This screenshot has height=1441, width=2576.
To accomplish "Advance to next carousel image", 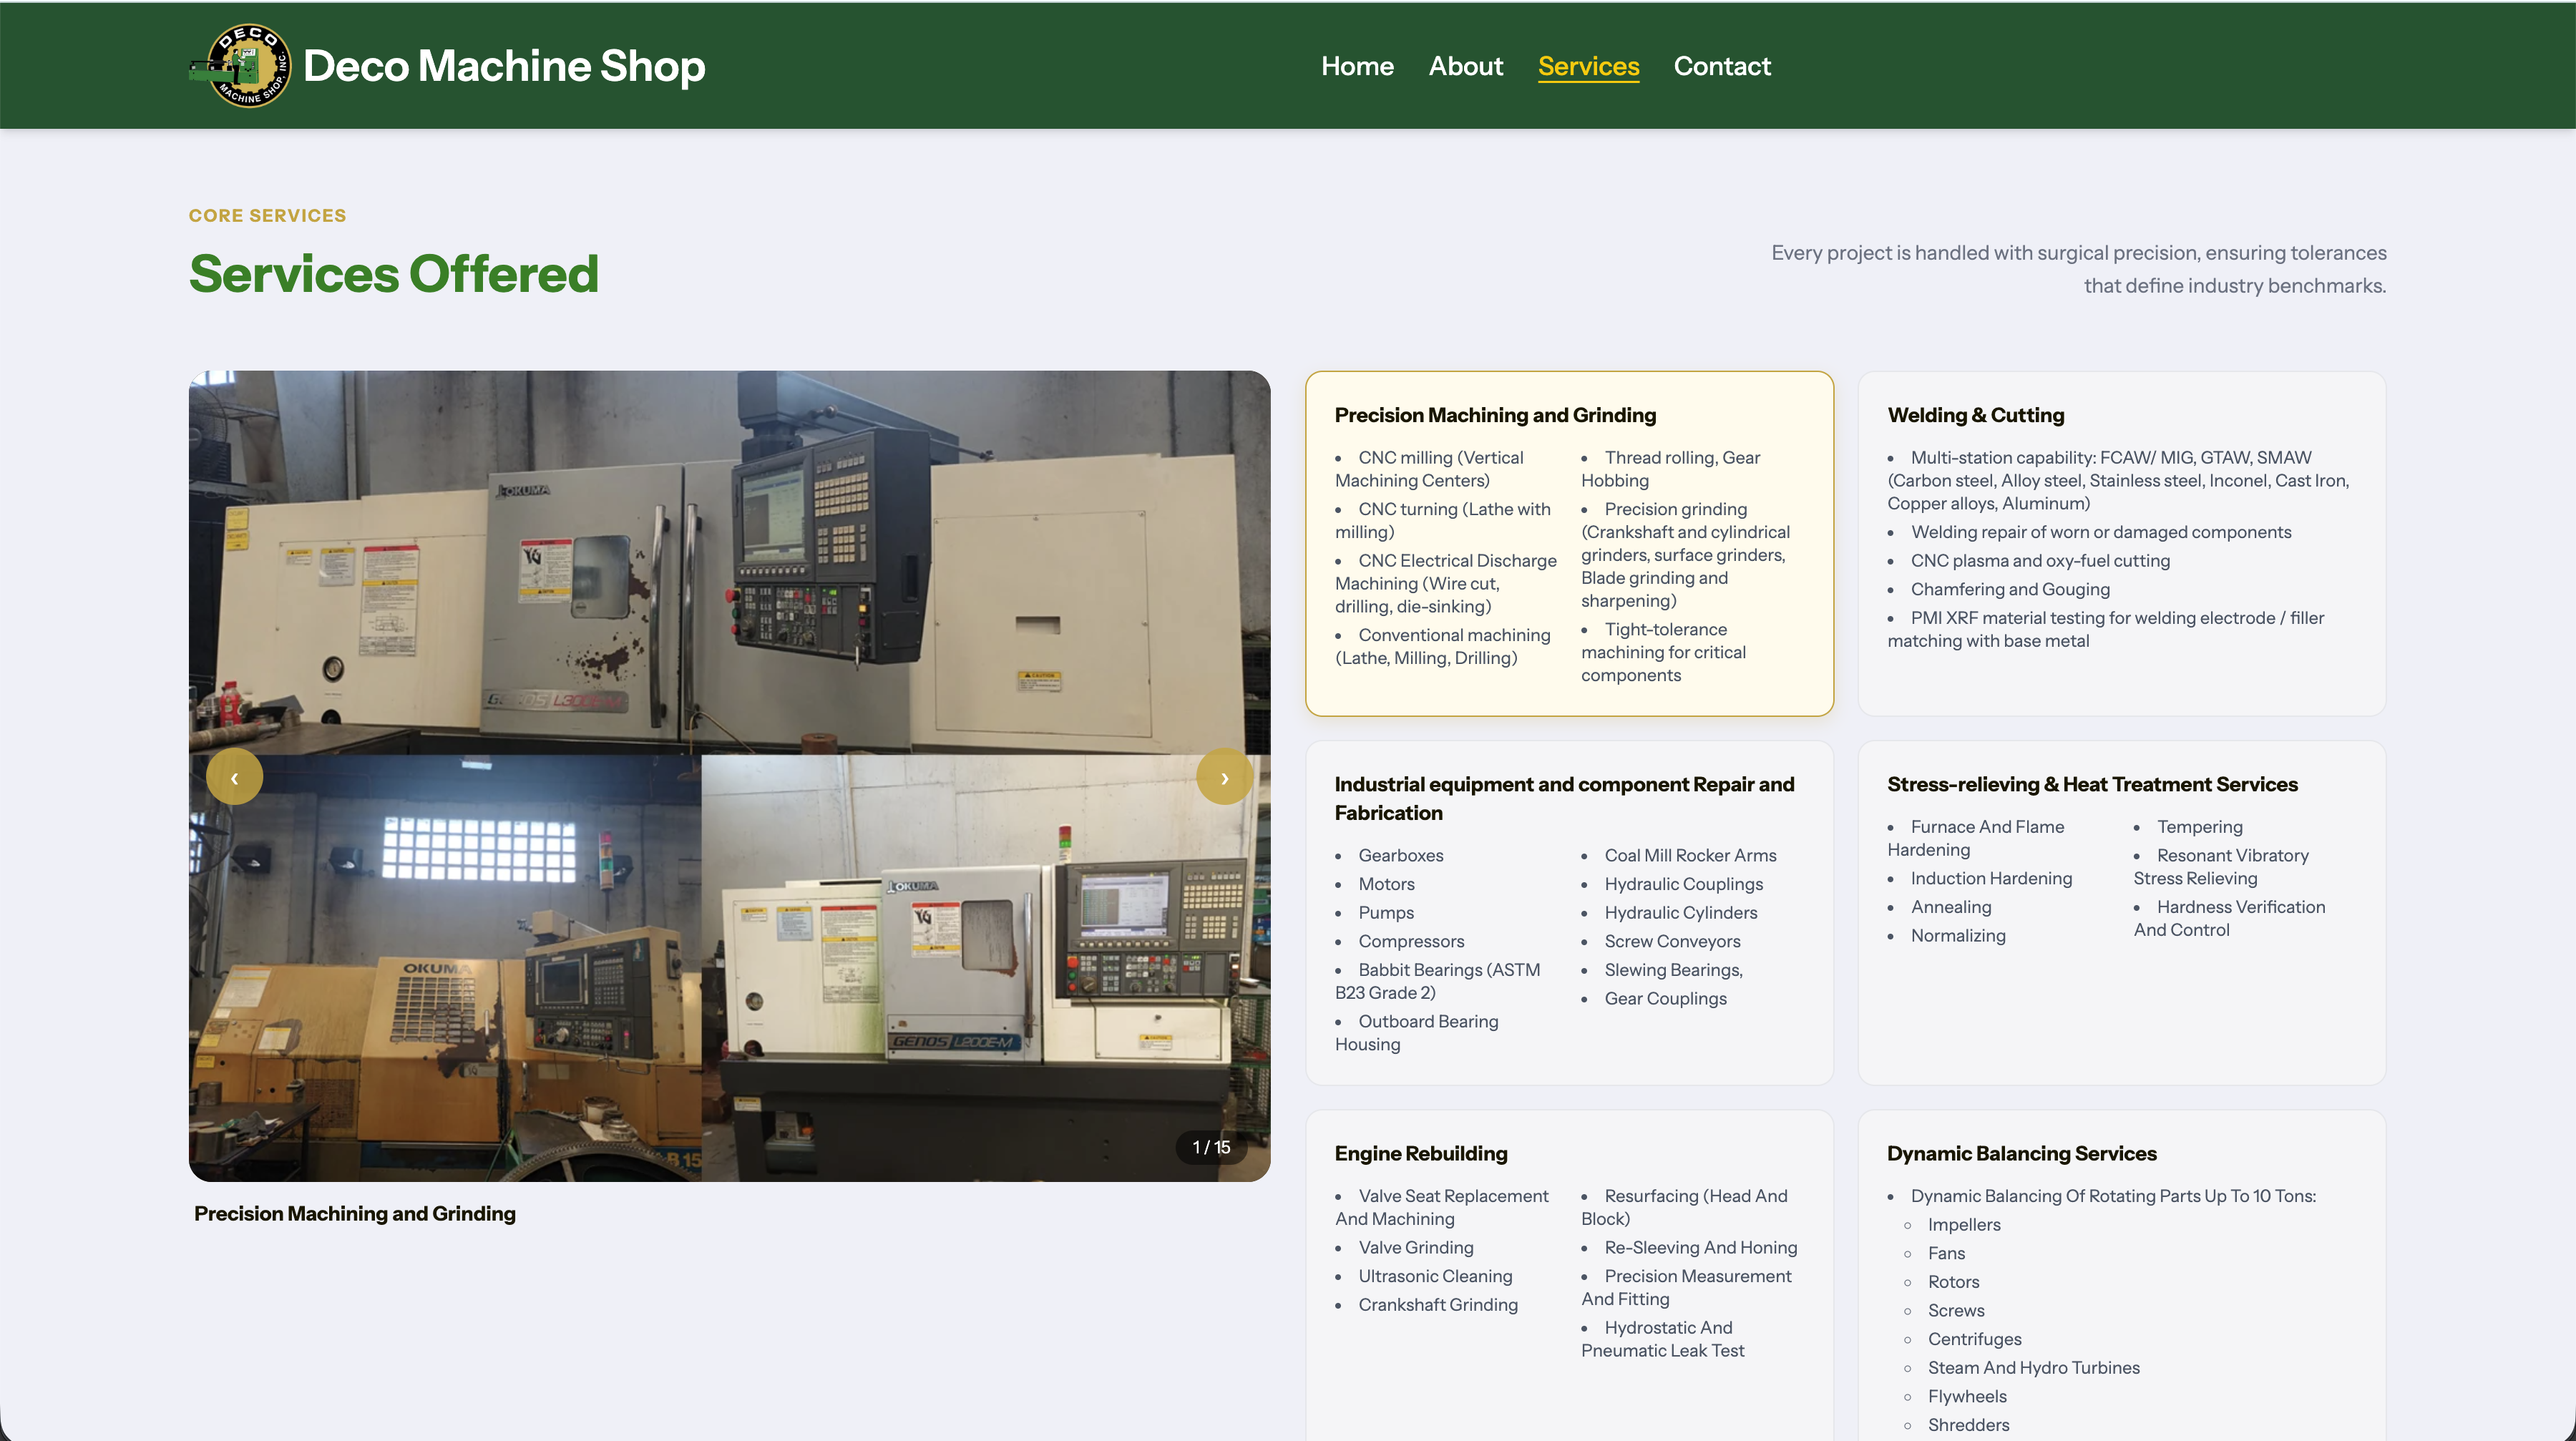I will pos(1224,777).
